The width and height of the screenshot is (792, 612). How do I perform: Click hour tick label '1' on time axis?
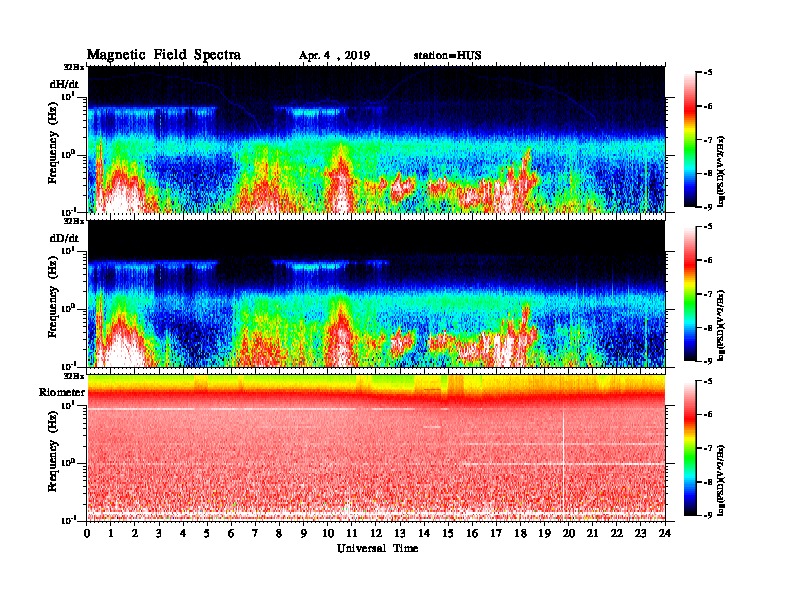[x=111, y=534]
